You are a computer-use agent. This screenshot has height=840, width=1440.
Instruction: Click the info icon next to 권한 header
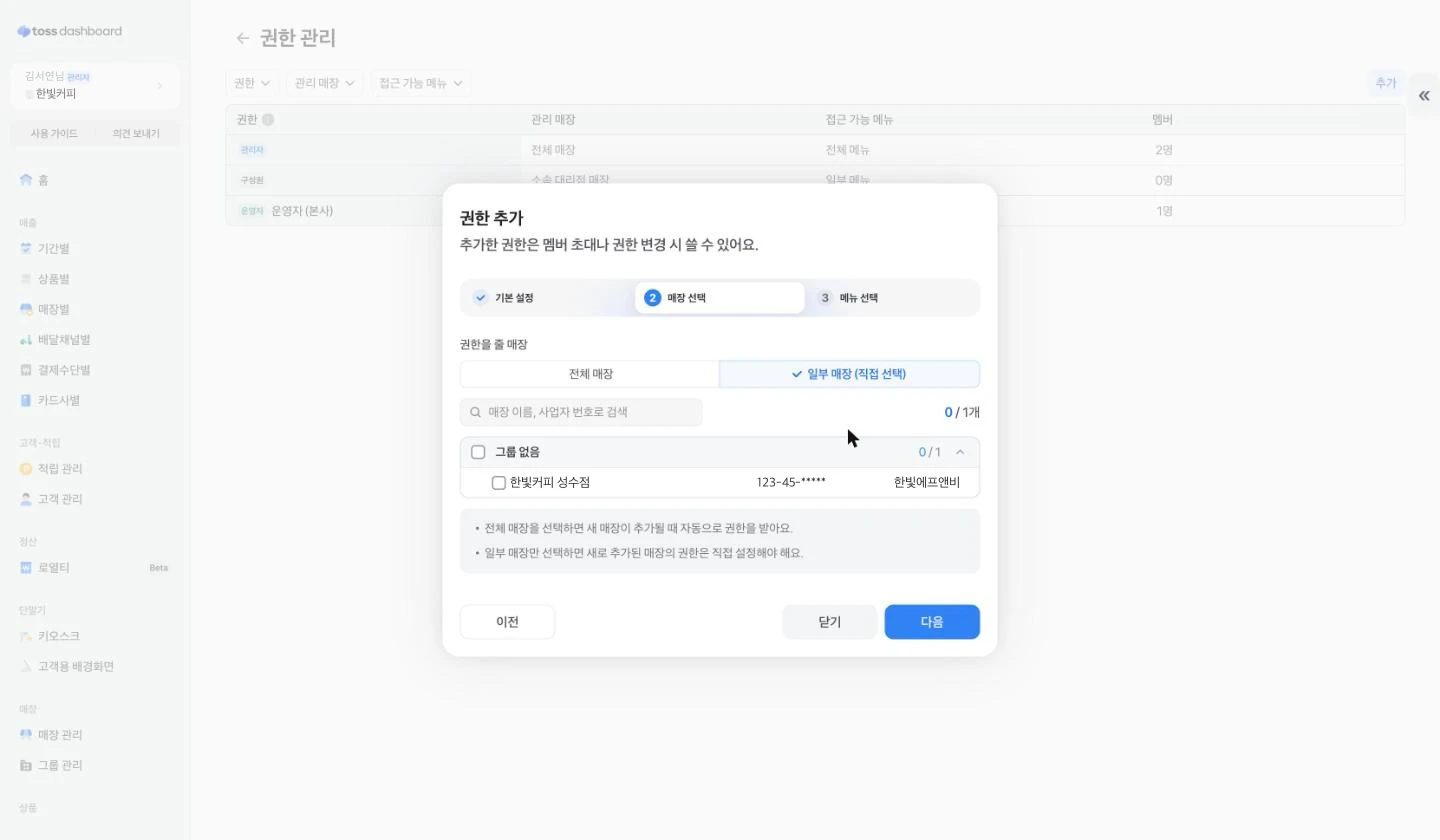coord(268,119)
